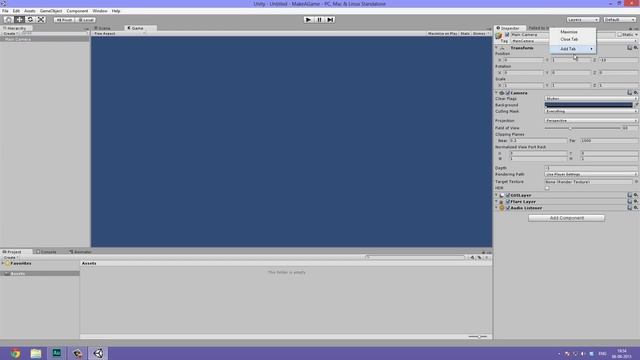
Task: Toggle the Camera component enabled checkbox
Action: point(508,93)
